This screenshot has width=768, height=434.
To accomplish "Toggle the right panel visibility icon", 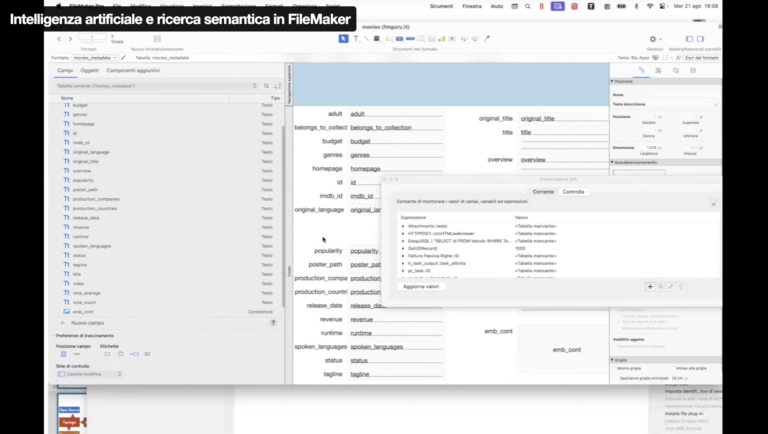I will [700, 39].
